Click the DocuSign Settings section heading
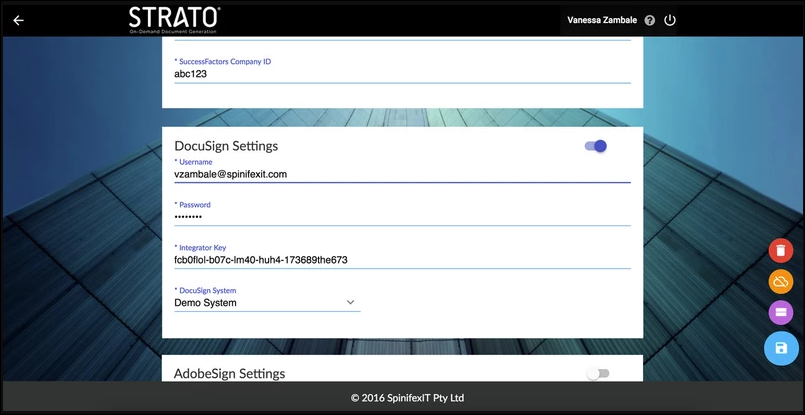This screenshot has height=415, width=805. 226,146
